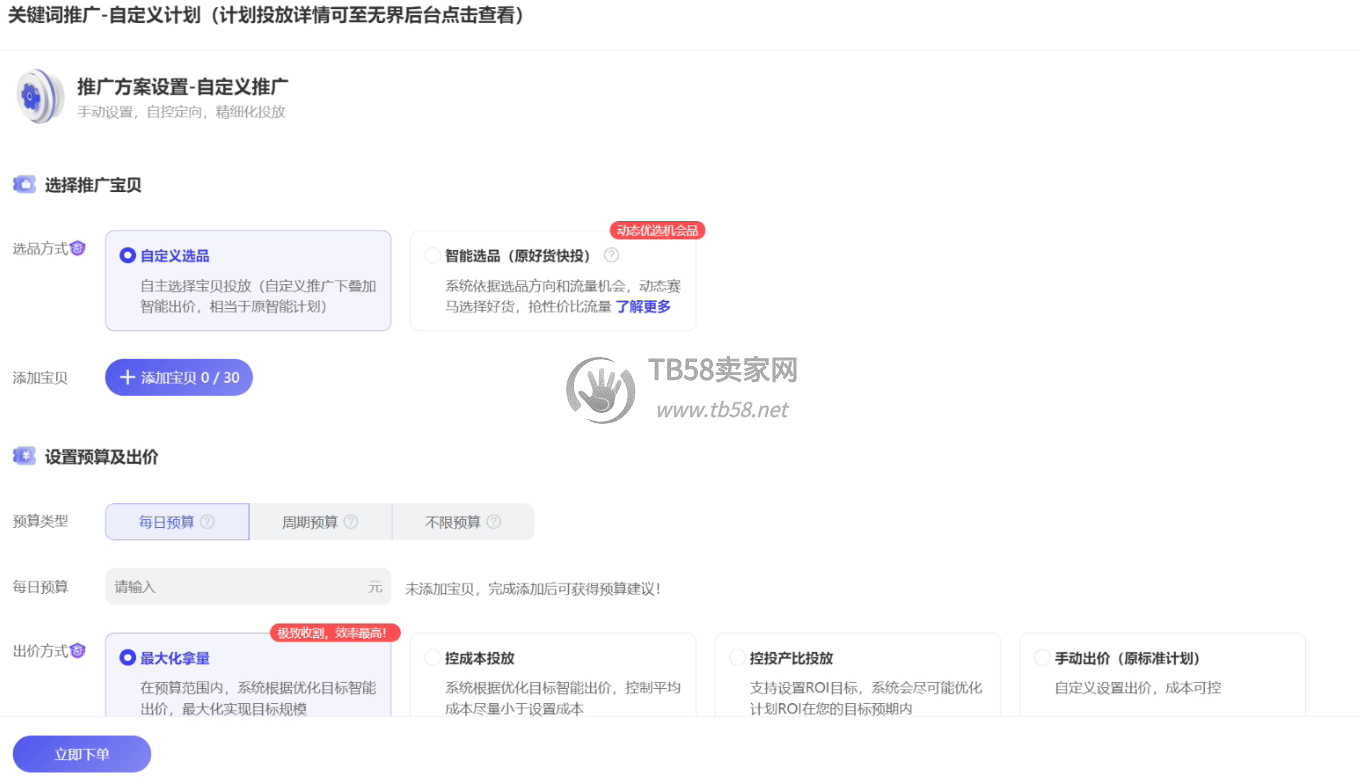Click the 每日预算 amount input field
Image resolution: width=1360 pixels, height=780 pixels.
[238, 587]
